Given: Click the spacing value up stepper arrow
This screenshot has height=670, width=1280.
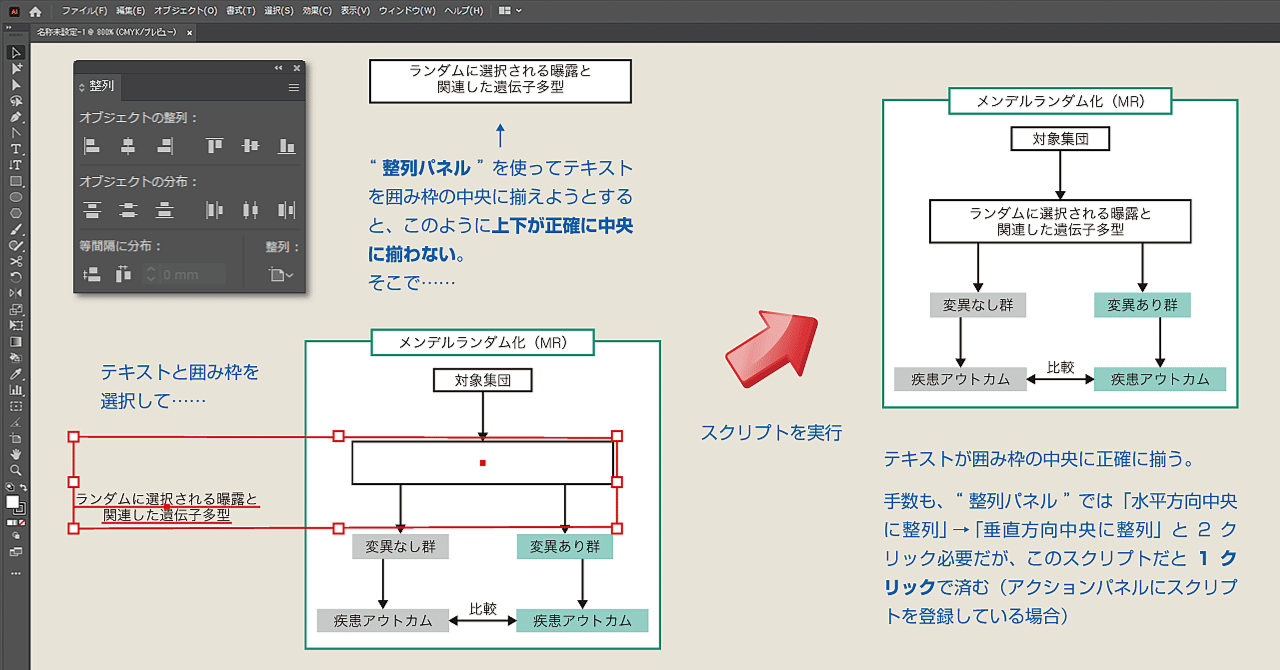Looking at the screenshot, I should click(150, 268).
